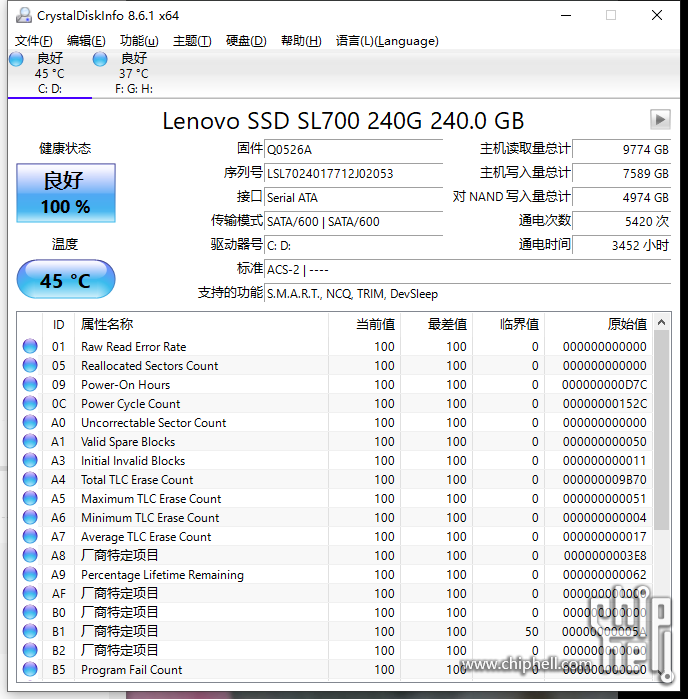The height and width of the screenshot is (699, 688).
Task: Click the blue status orb for F: G: H:
Action: pos(100,59)
